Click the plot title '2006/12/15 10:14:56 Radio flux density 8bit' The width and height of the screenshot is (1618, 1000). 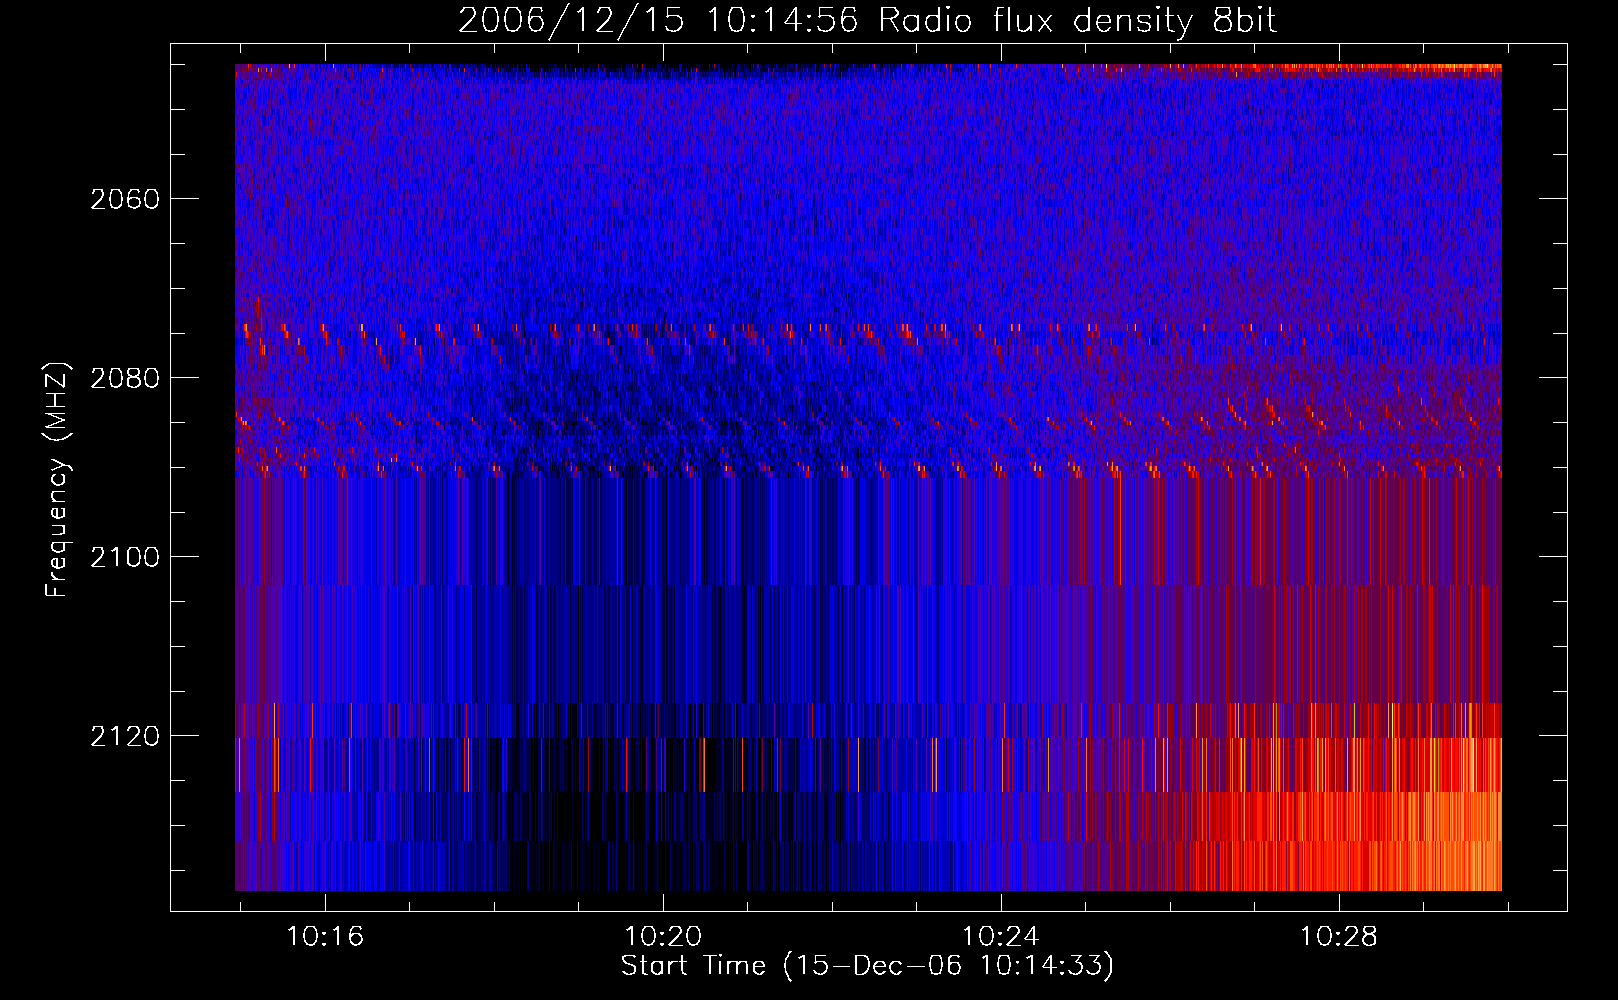click(867, 20)
